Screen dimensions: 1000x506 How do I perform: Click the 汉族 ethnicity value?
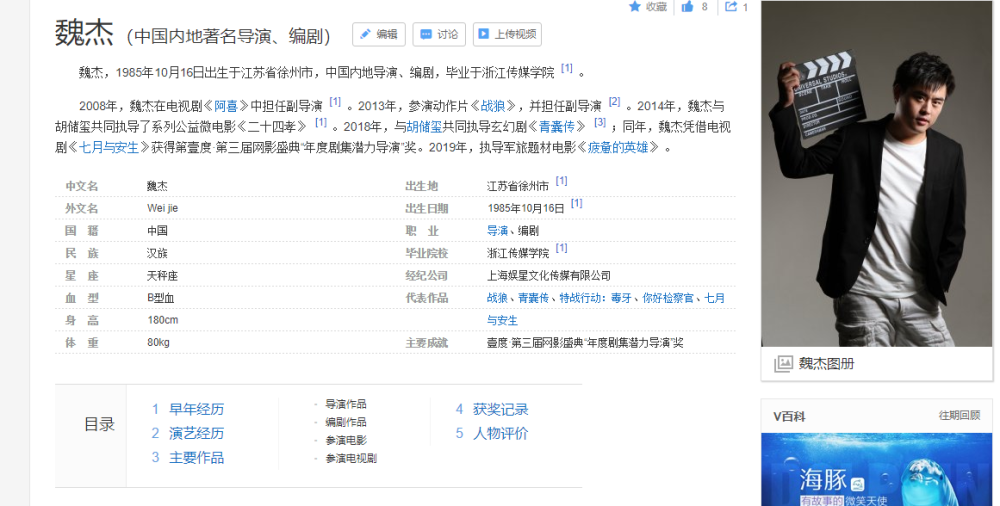157,253
